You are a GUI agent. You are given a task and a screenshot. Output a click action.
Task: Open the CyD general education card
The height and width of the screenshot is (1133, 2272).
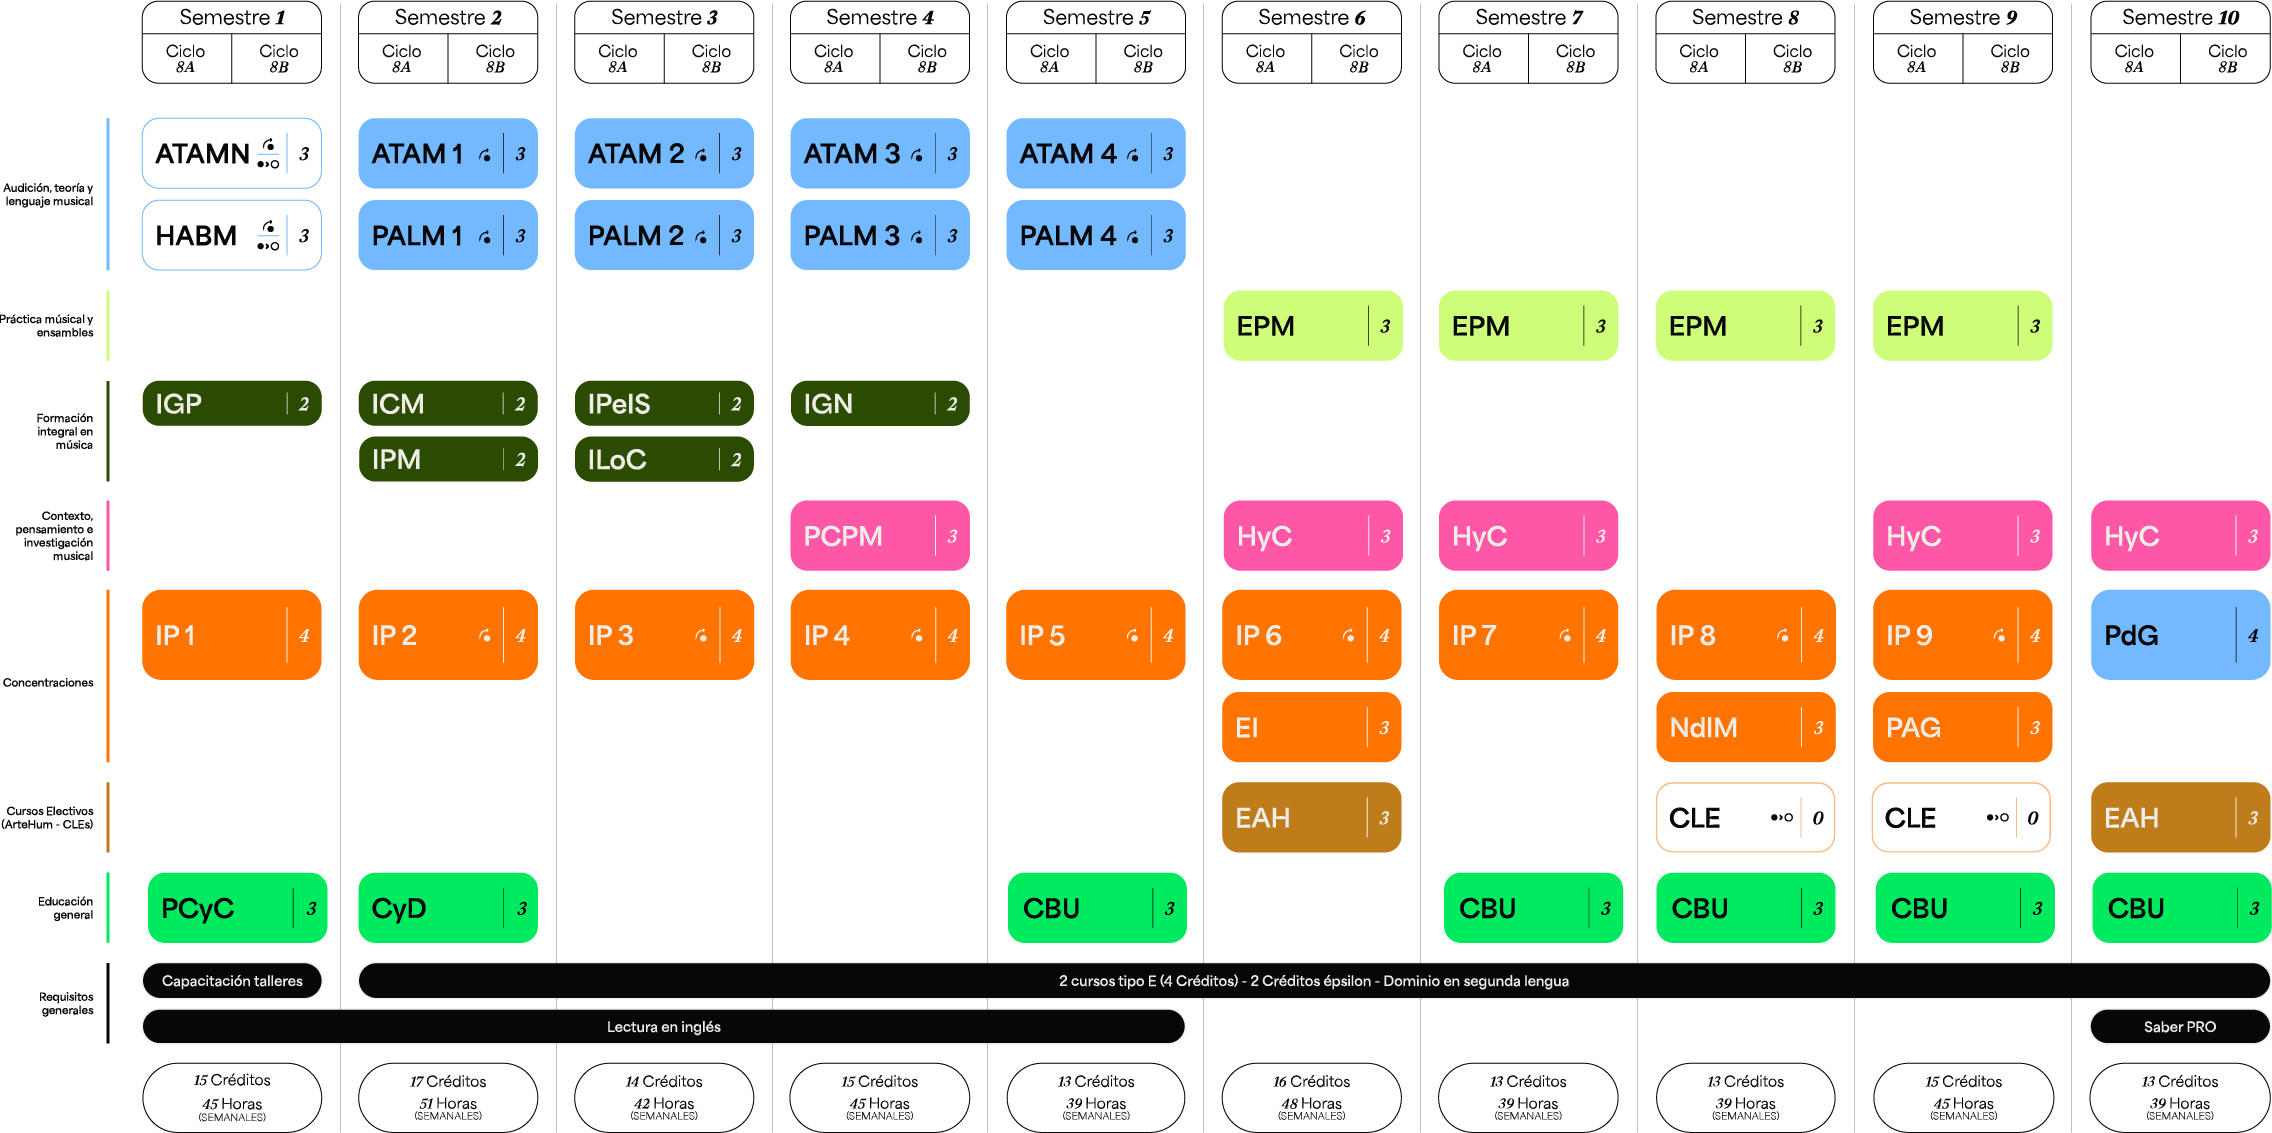448,908
